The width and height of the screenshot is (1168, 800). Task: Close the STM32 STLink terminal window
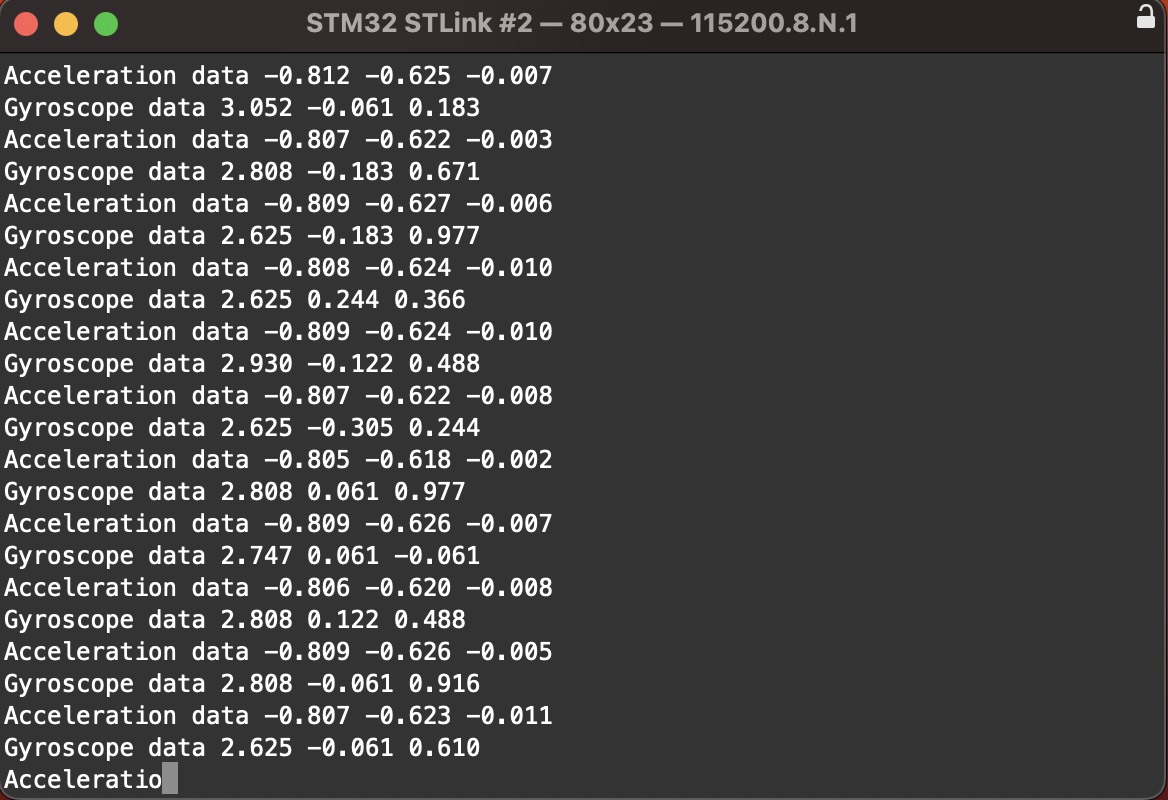26,24
